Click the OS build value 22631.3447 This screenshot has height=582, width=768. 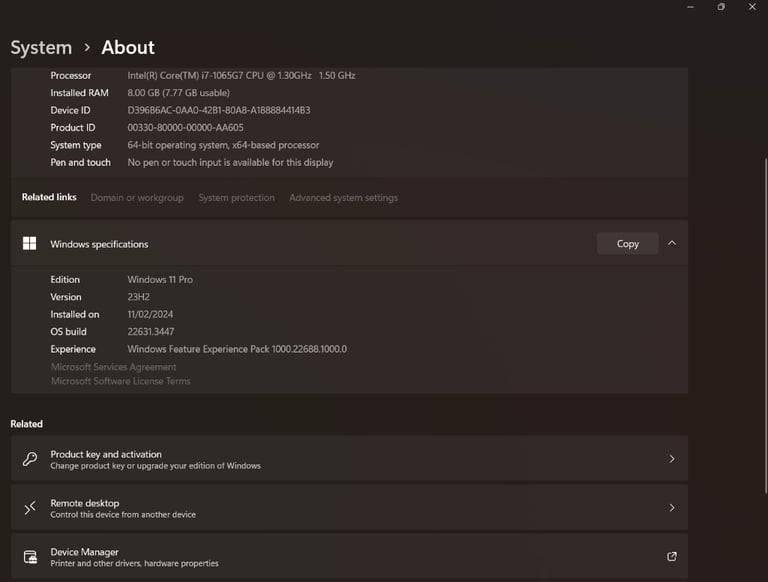[151, 332]
